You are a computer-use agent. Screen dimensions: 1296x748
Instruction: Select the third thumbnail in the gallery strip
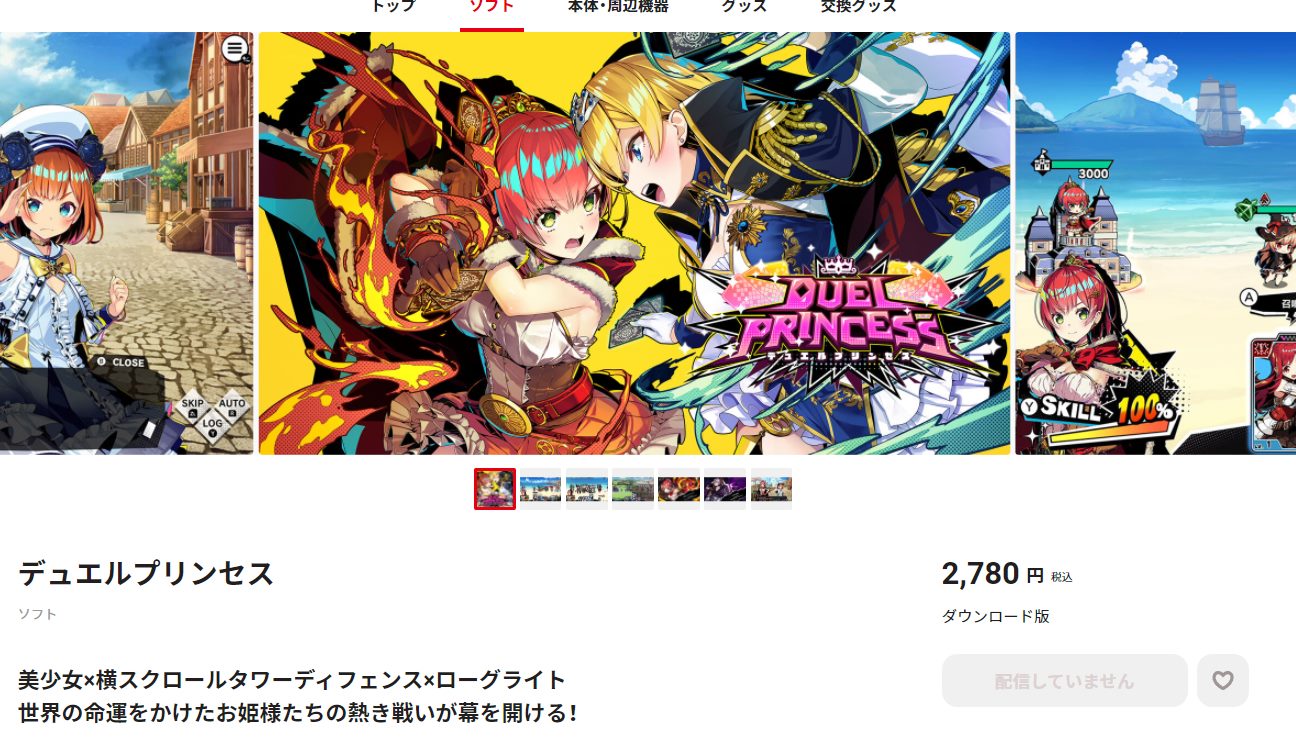(587, 489)
